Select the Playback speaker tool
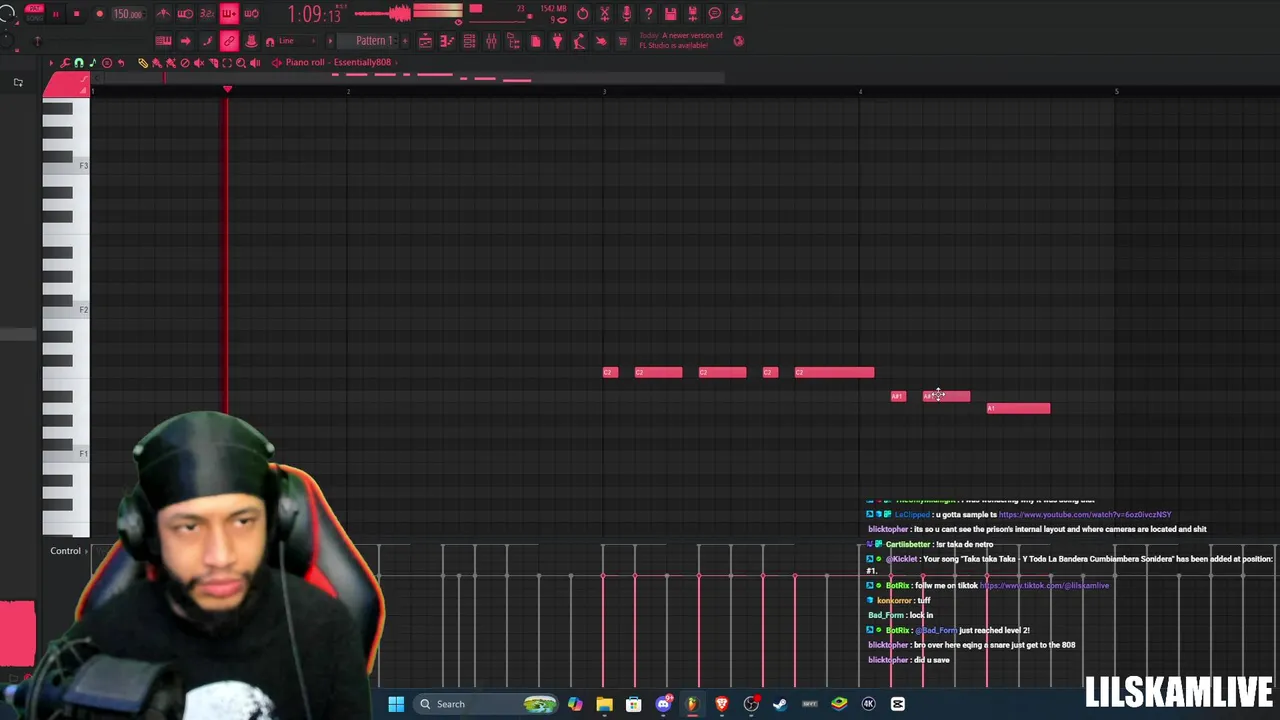1280x720 pixels. (x=254, y=63)
